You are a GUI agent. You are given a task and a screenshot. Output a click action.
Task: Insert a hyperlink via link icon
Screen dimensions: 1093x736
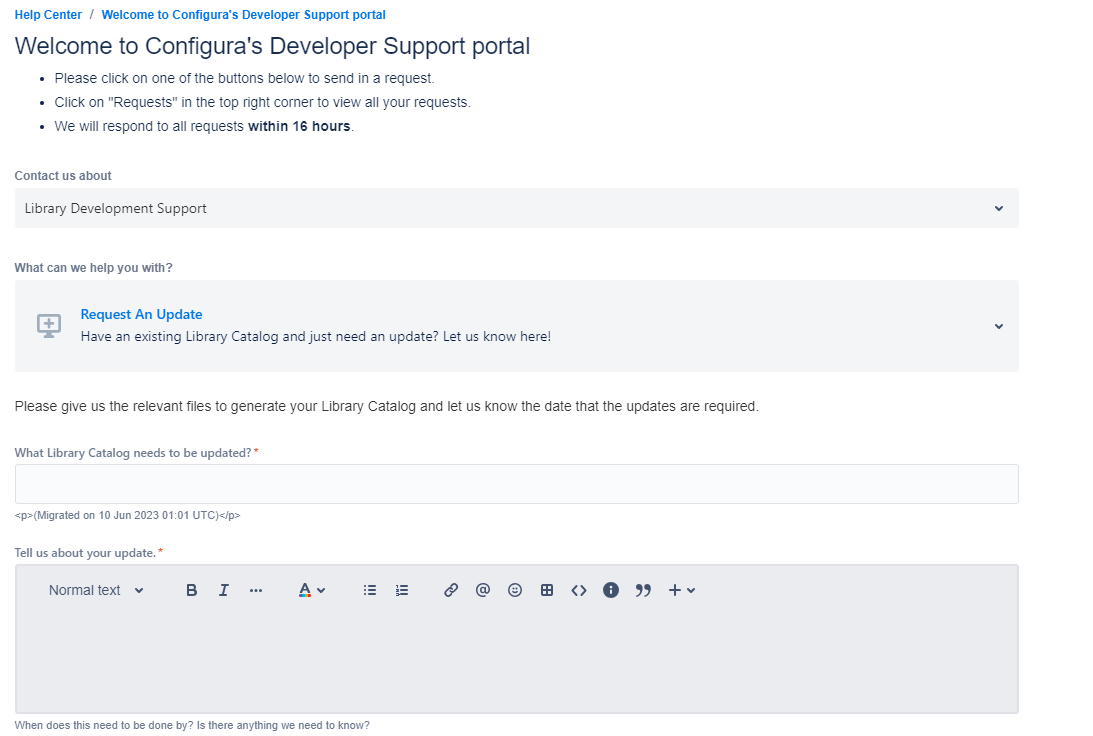coord(451,590)
